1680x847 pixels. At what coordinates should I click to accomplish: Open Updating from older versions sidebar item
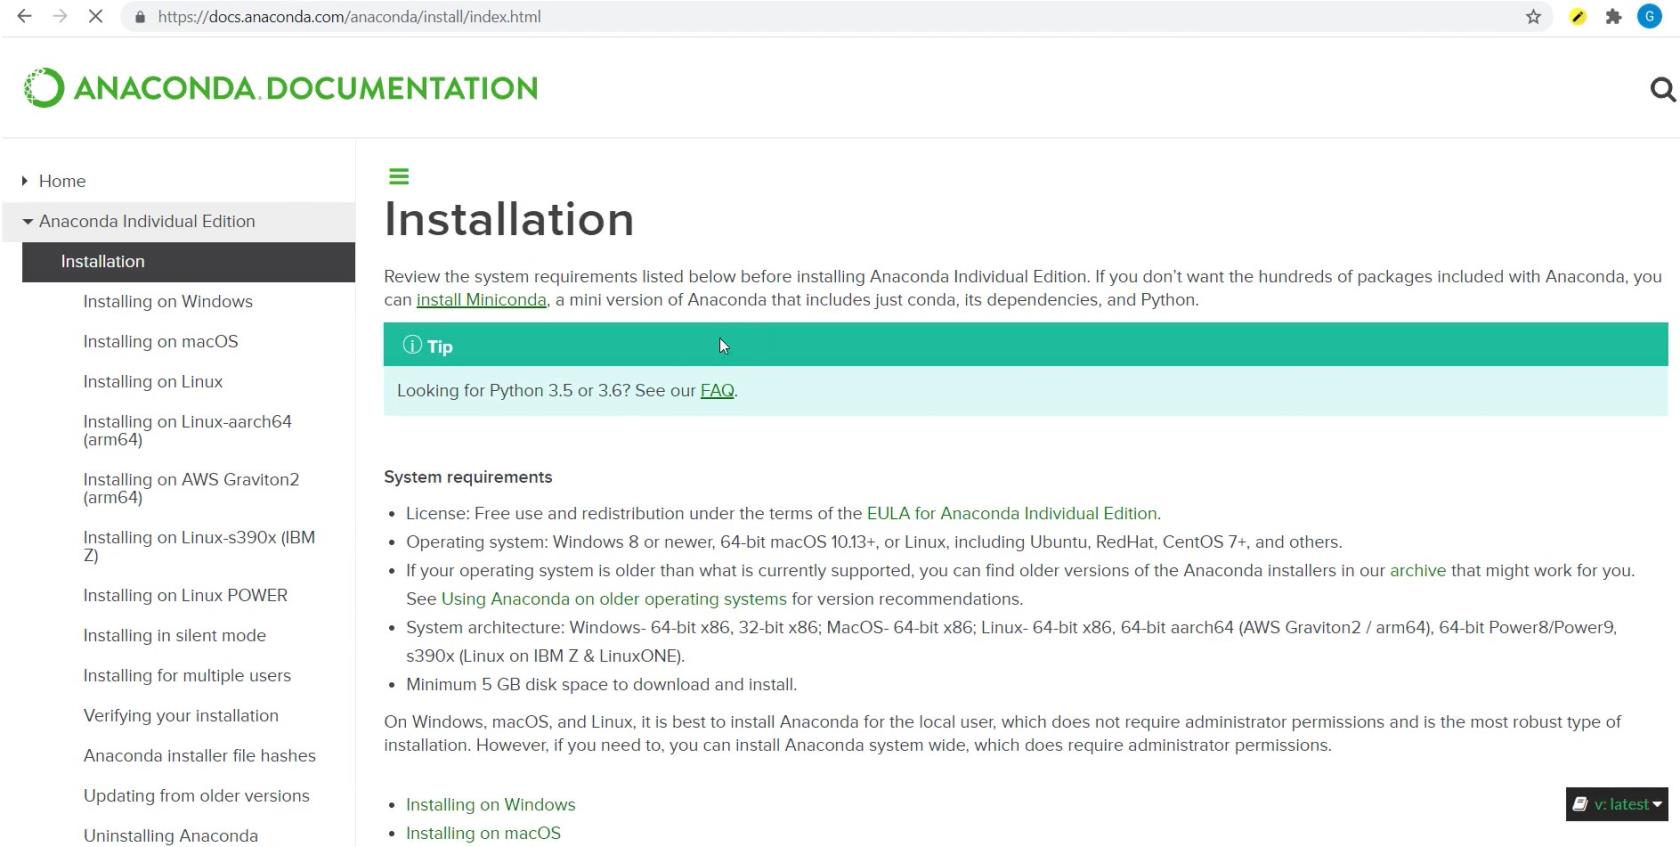point(197,796)
